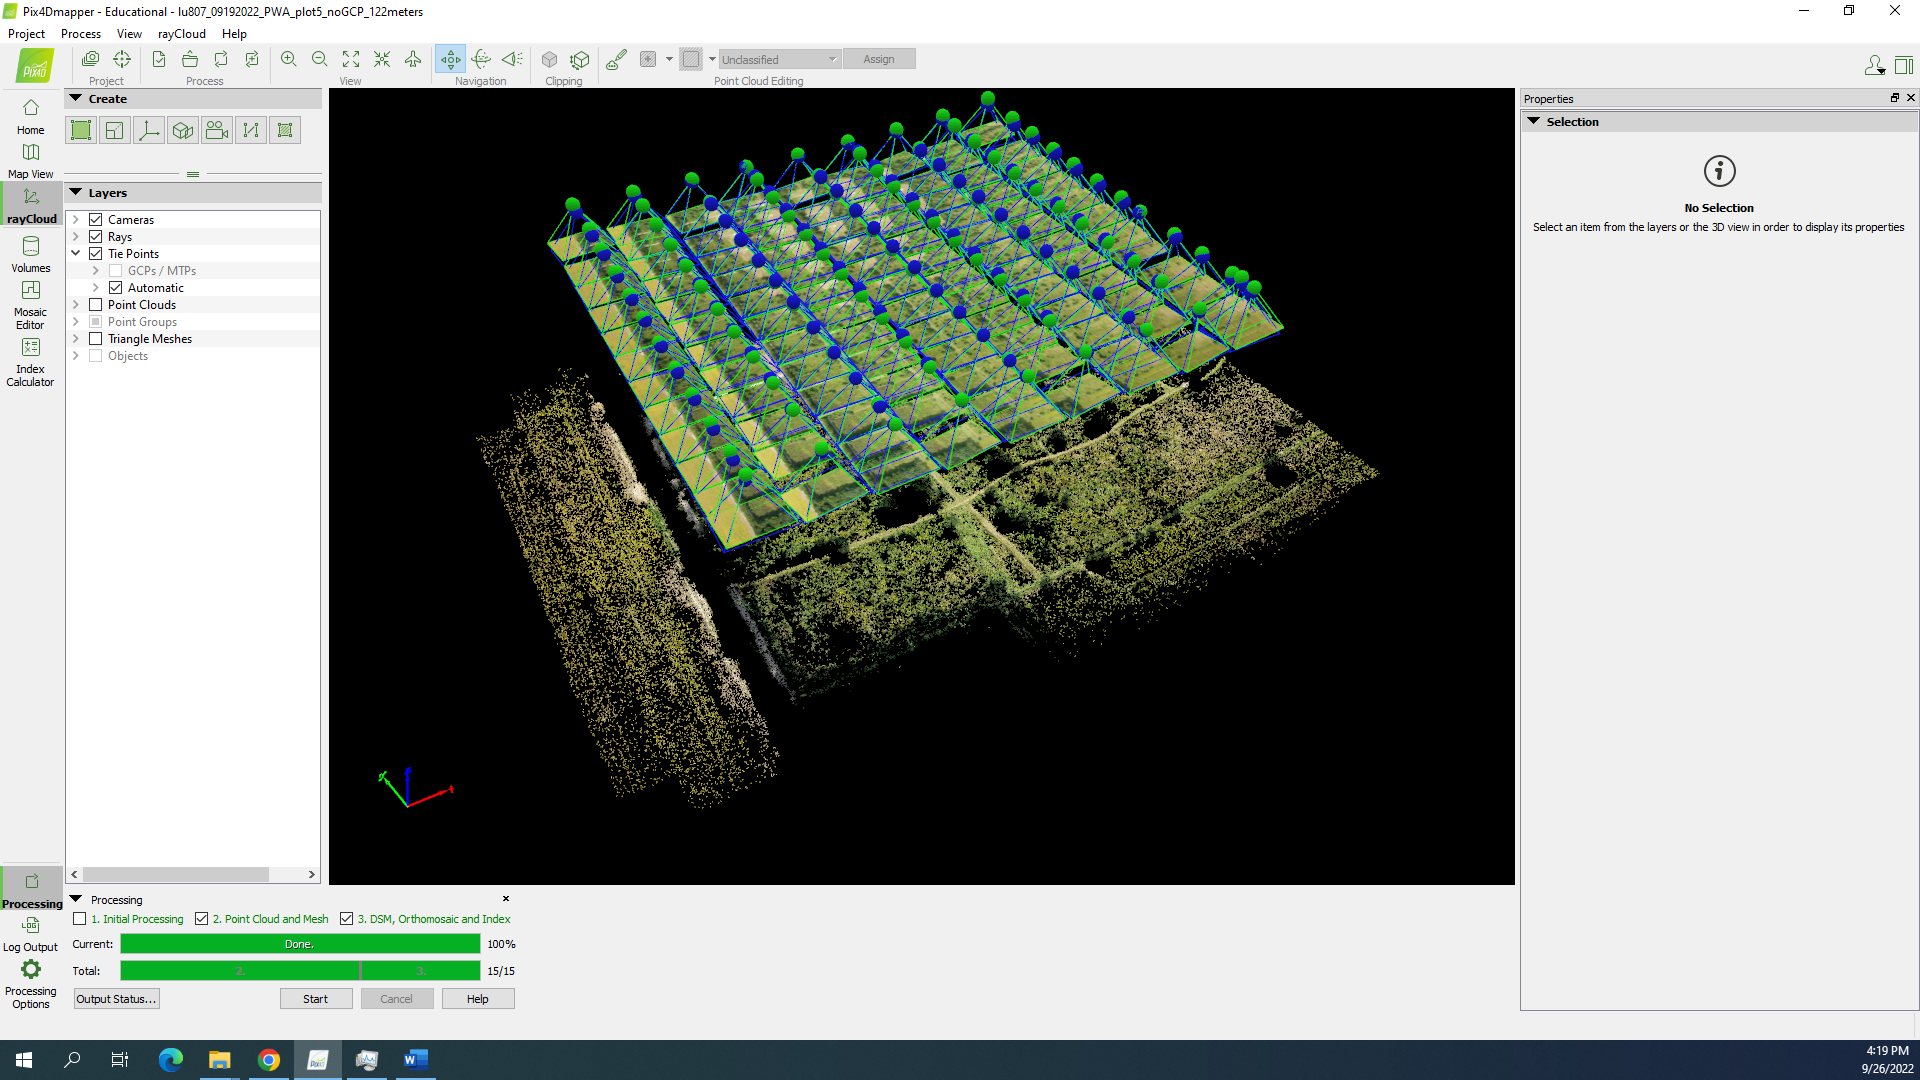Open the Project menu

click(27, 34)
